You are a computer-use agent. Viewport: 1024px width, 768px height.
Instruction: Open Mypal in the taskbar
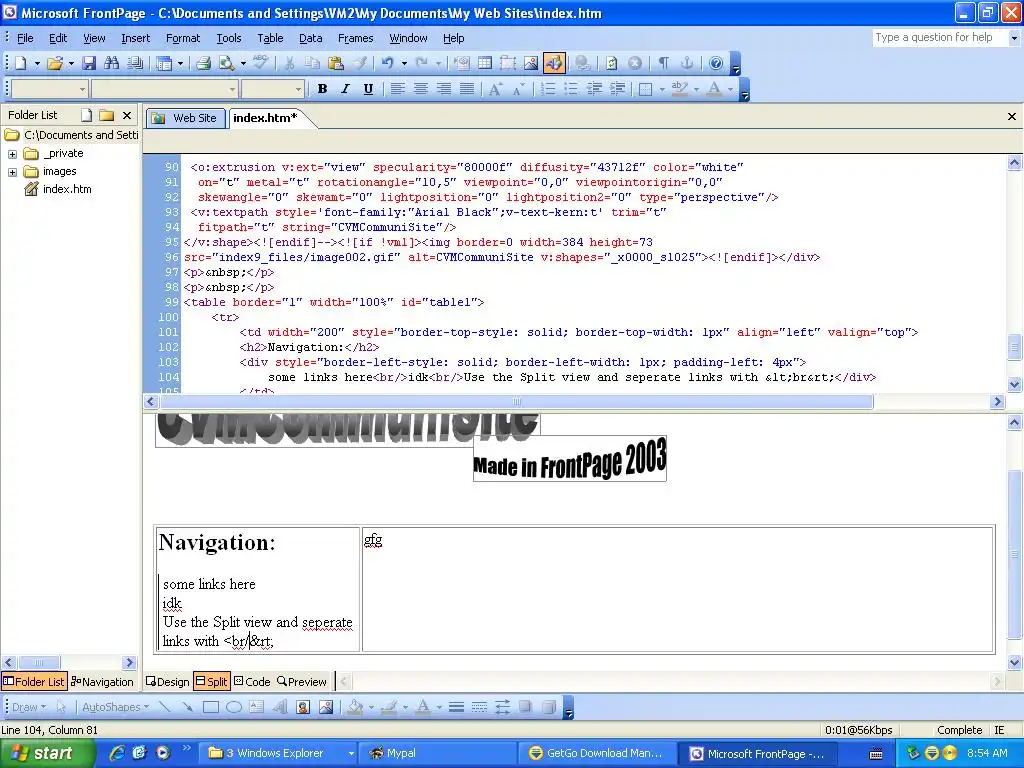click(436, 753)
